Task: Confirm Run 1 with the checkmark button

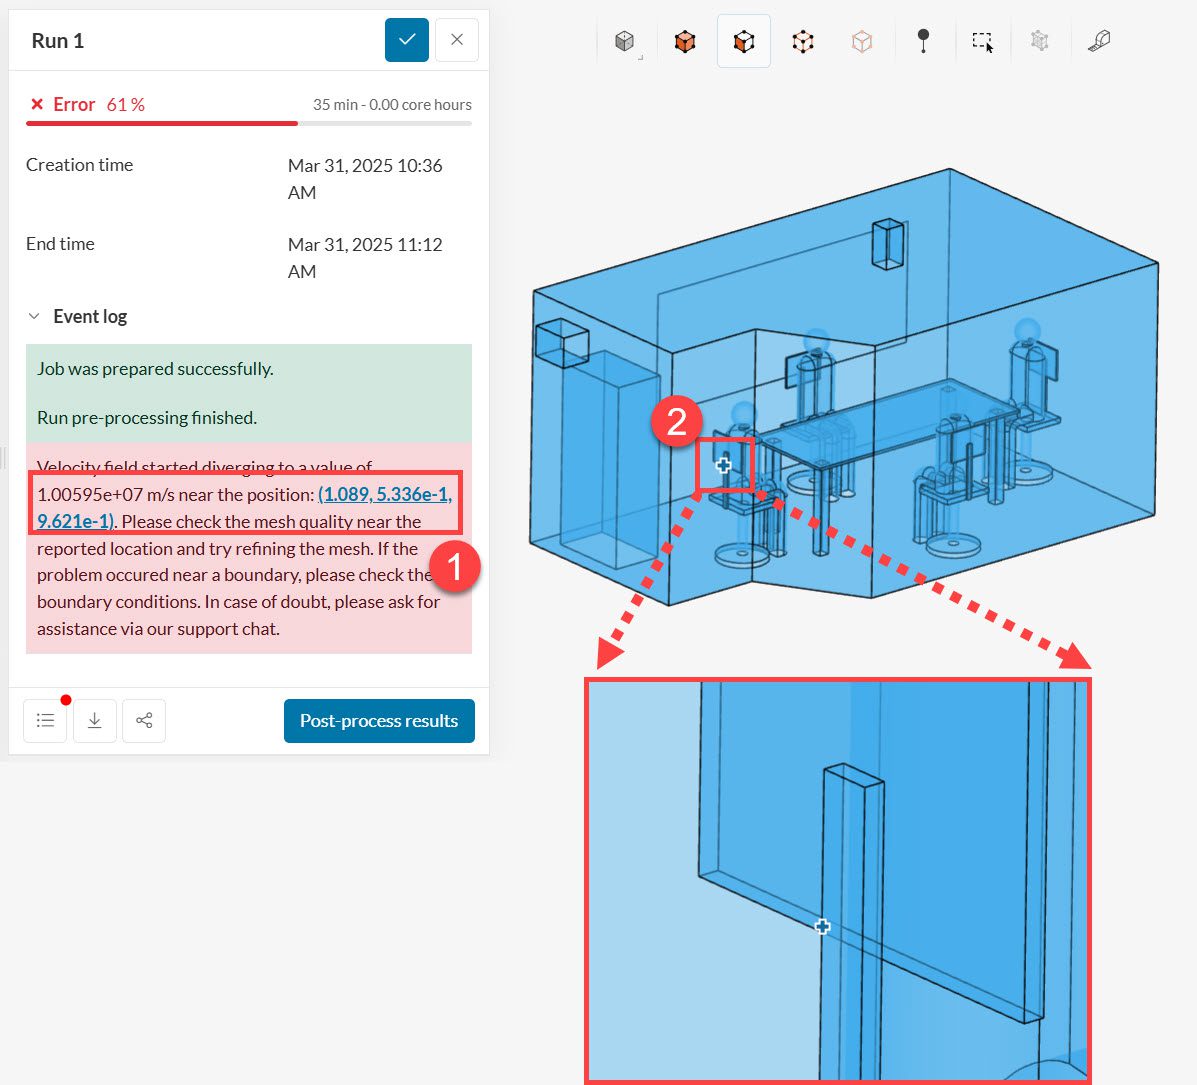Action: 407,40
